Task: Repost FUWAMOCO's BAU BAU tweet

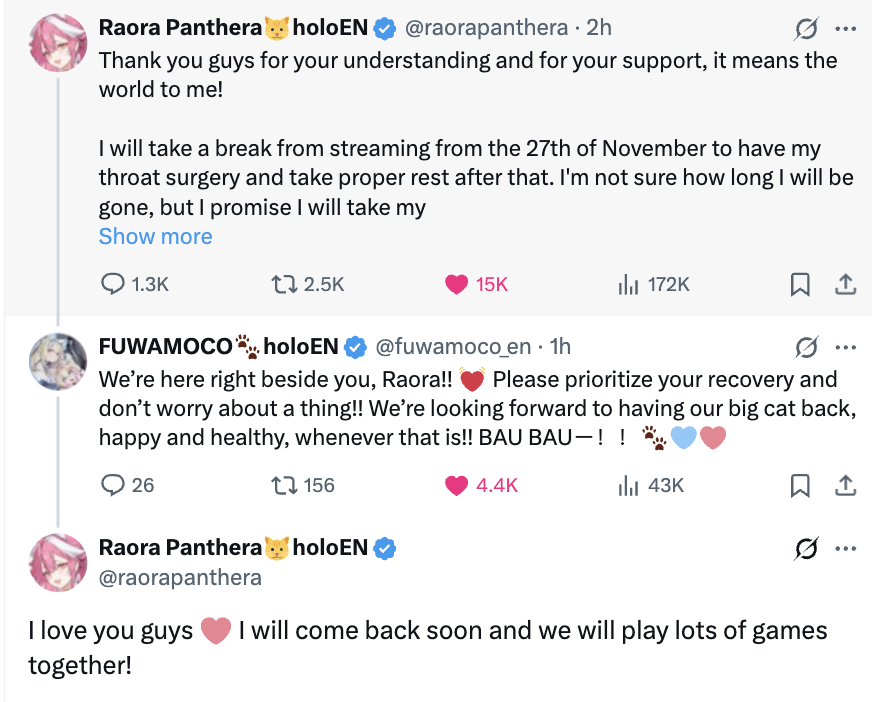Action: (x=285, y=485)
